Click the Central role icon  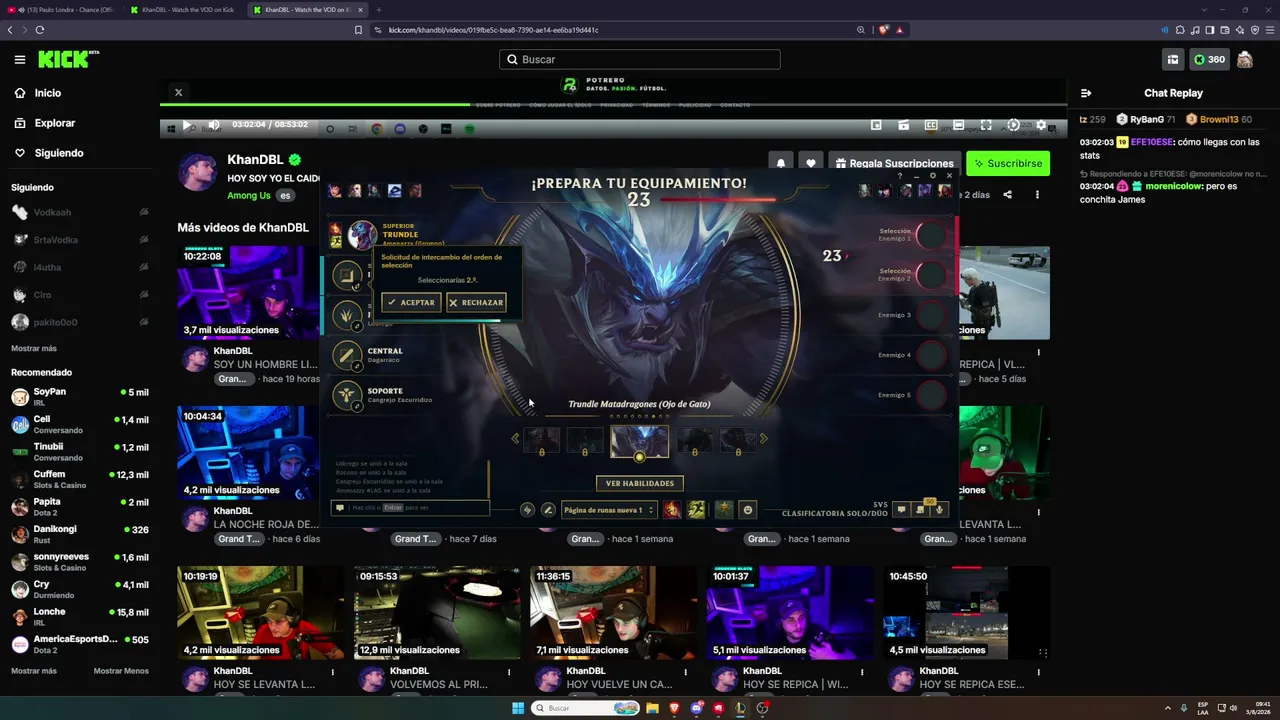point(347,355)
